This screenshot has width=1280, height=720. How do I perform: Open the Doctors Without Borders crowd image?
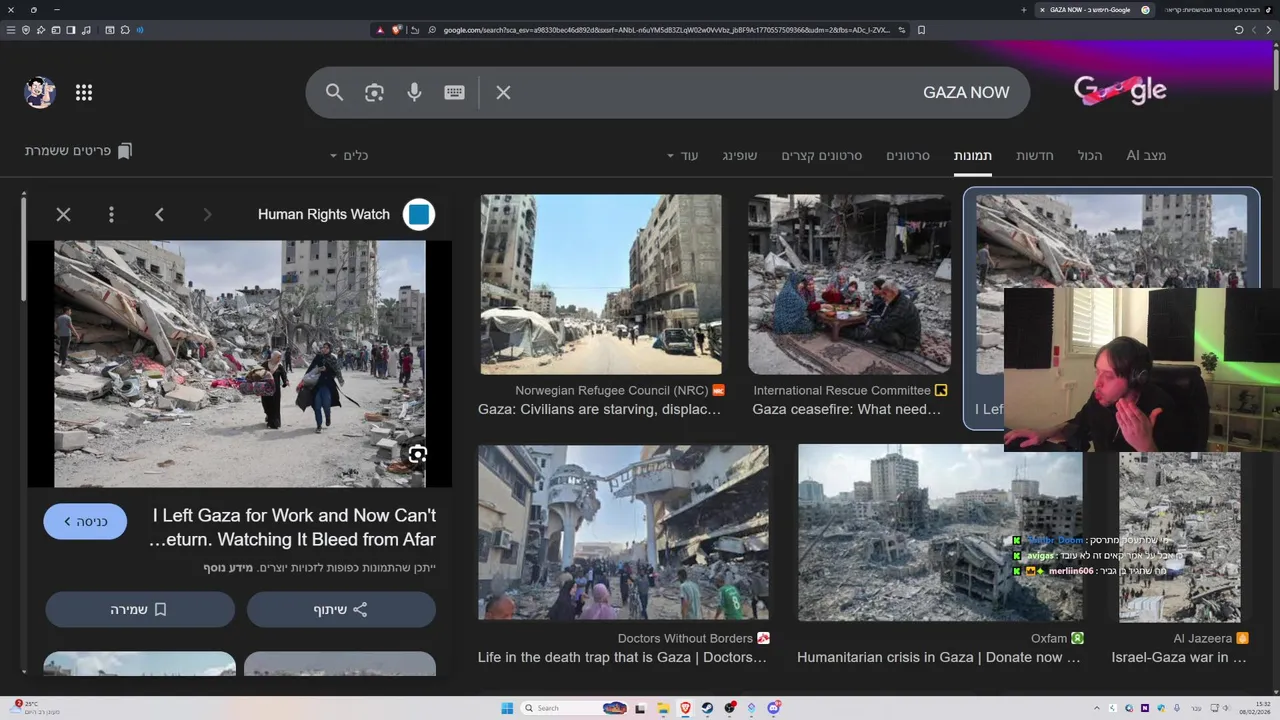[x=623, y=532]
